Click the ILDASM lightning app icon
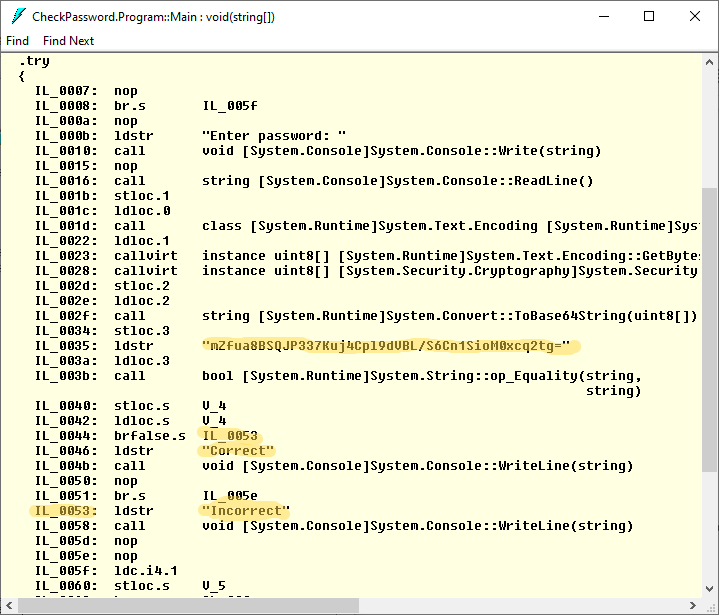The image size is (719, 615). pyautogui.click(x=18, y=17)
